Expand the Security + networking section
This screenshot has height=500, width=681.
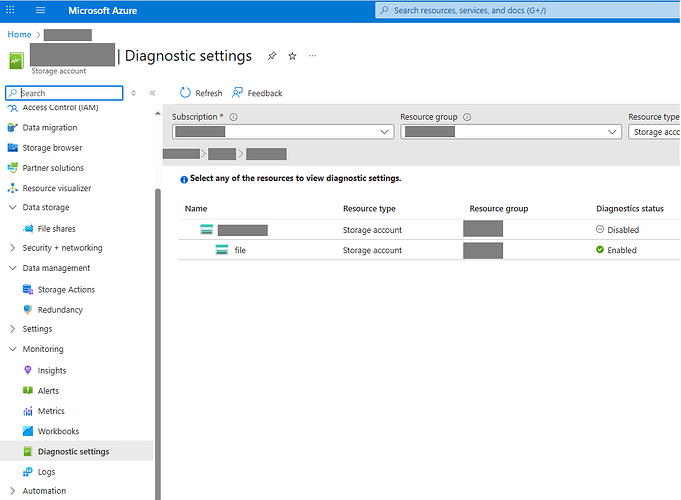pos(62,248)
